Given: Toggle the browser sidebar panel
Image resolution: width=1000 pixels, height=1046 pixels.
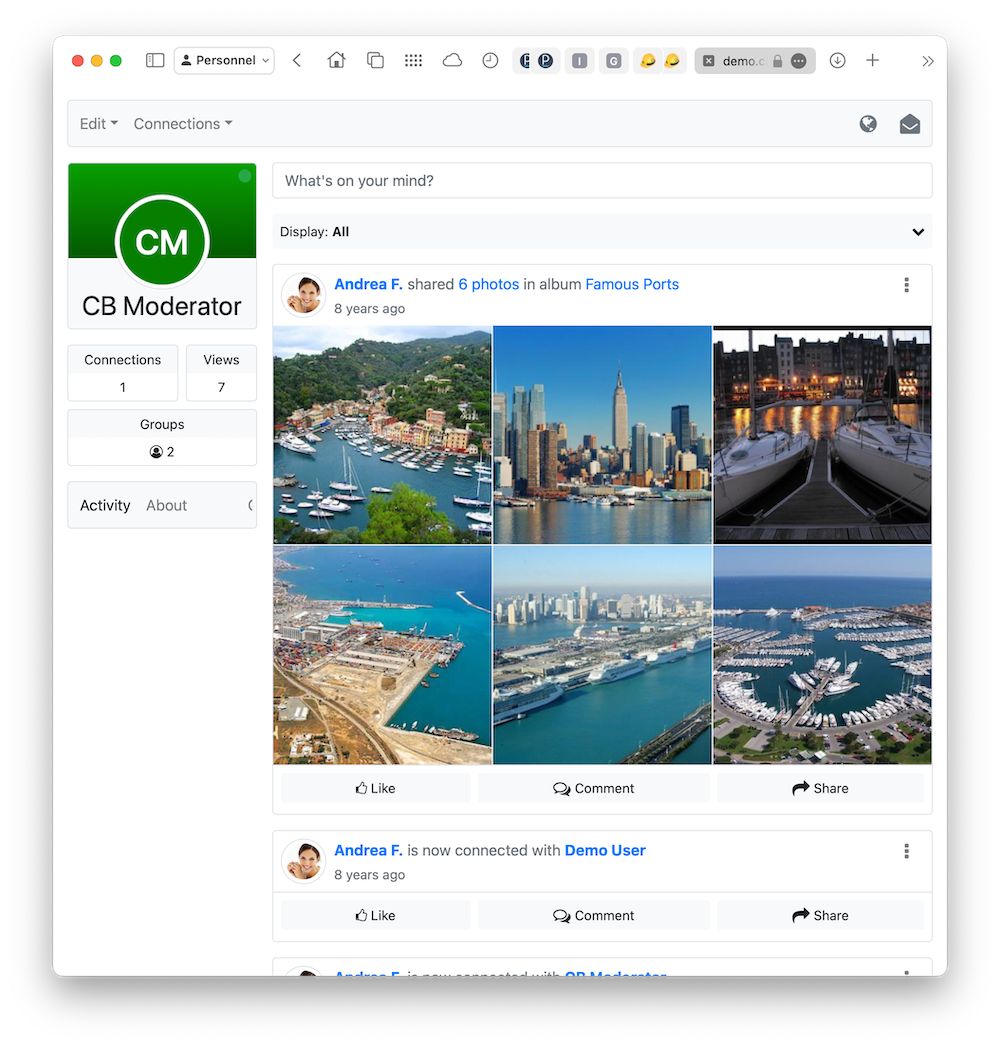Looking at the screenshot, I should point(155,61).
